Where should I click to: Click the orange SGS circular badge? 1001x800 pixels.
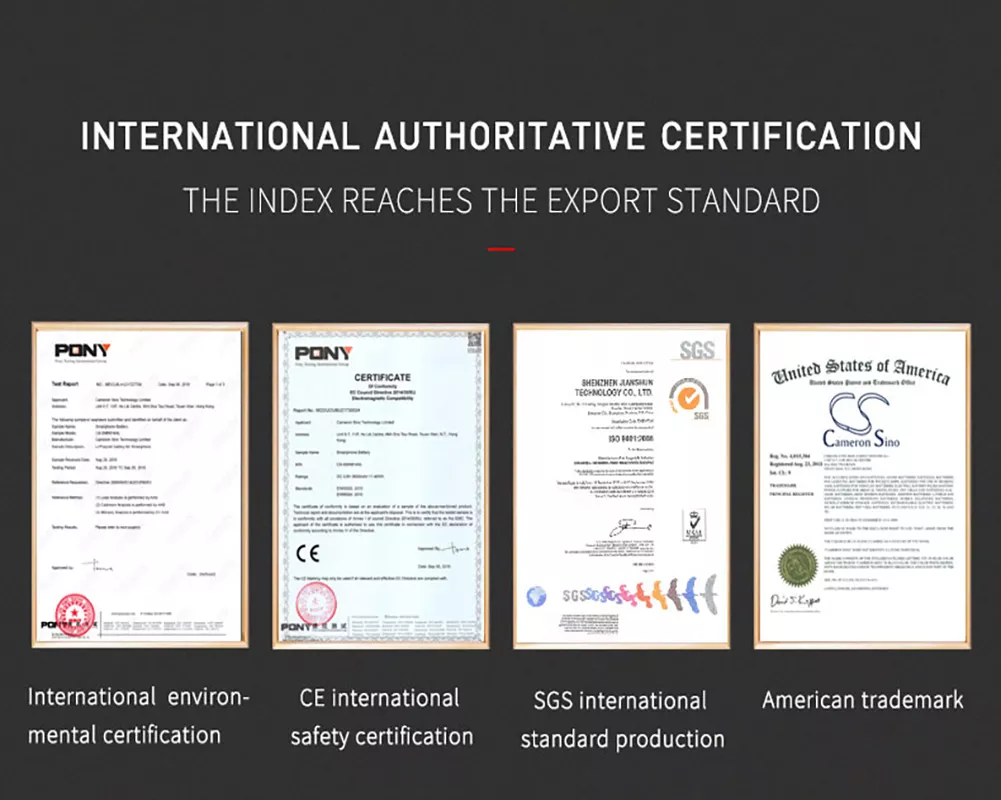tap(688, 395)
